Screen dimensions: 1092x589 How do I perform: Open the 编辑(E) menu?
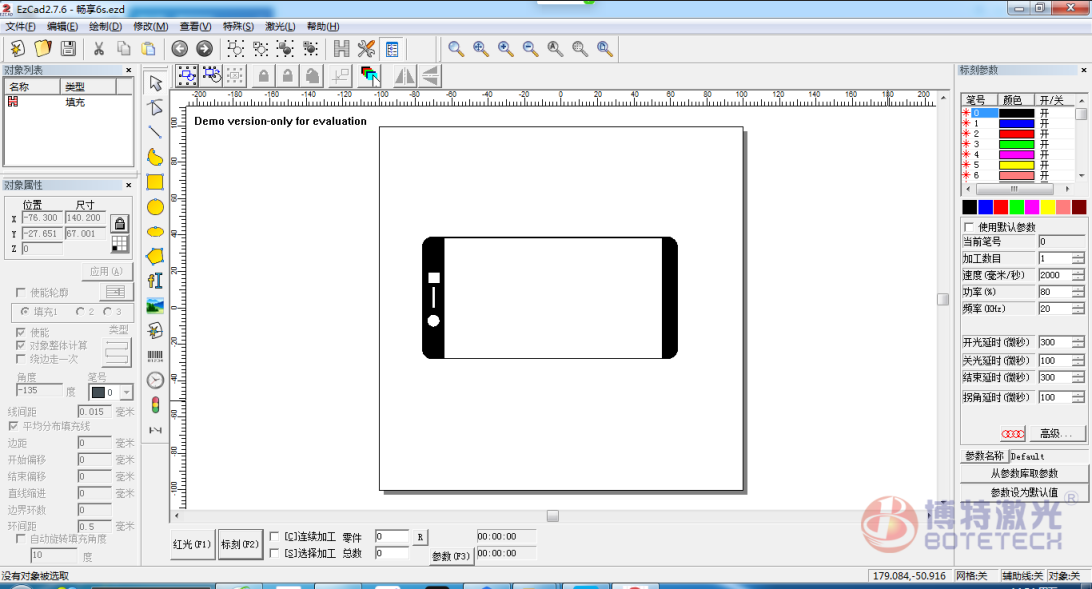(x=63, y=26)
